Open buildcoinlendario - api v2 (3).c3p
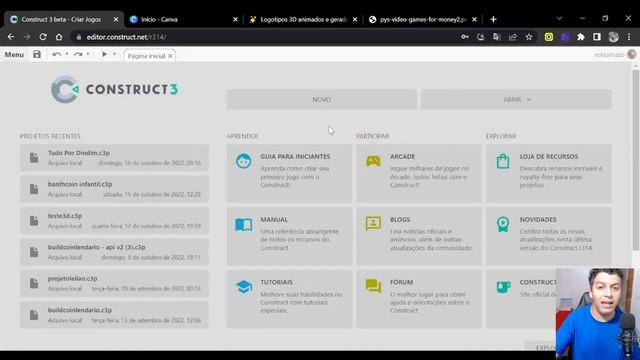Viewport: 640px width, 360px height. [114, 252]
